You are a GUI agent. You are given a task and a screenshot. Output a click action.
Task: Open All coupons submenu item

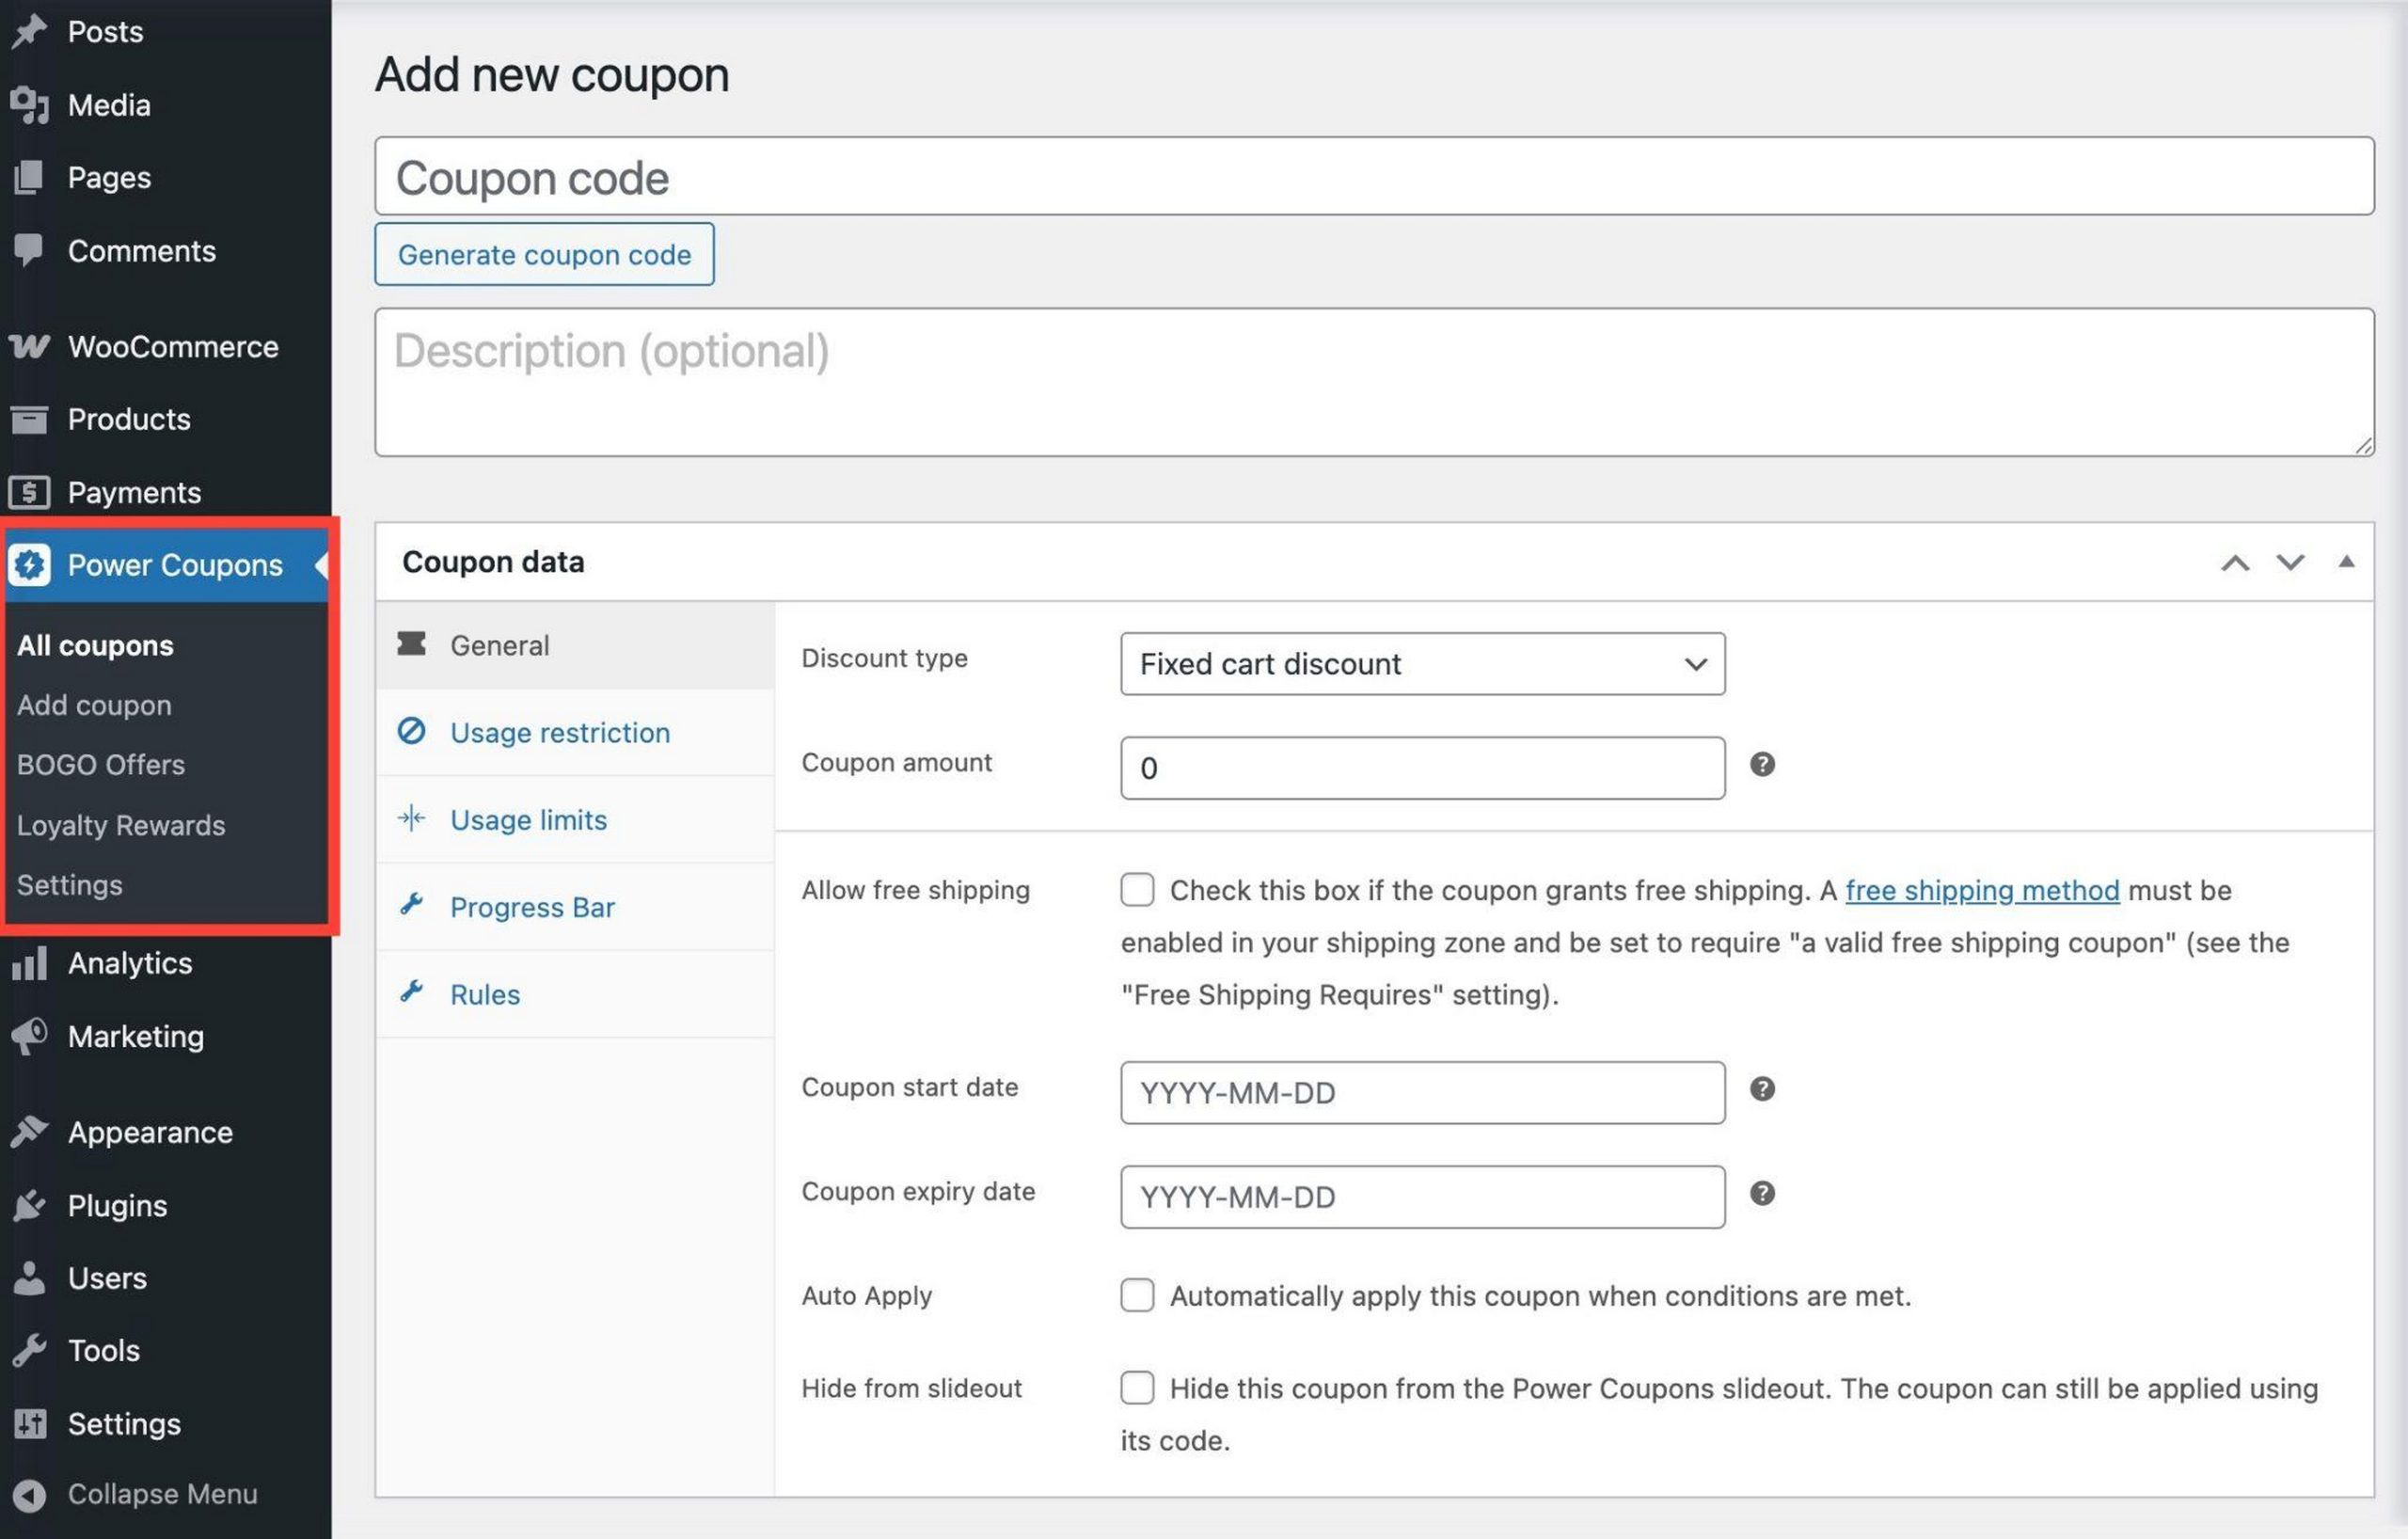point(95,646)
